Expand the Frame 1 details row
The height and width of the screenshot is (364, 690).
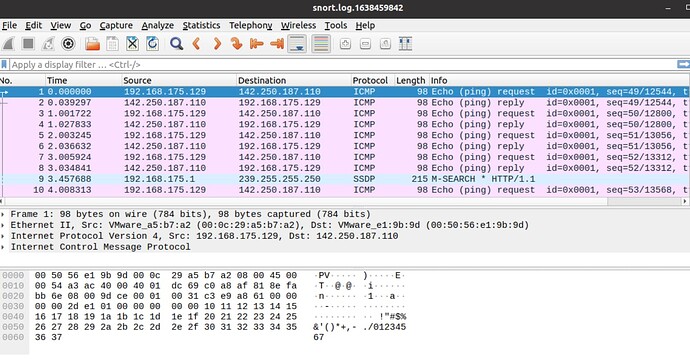[x=4, y=214]
